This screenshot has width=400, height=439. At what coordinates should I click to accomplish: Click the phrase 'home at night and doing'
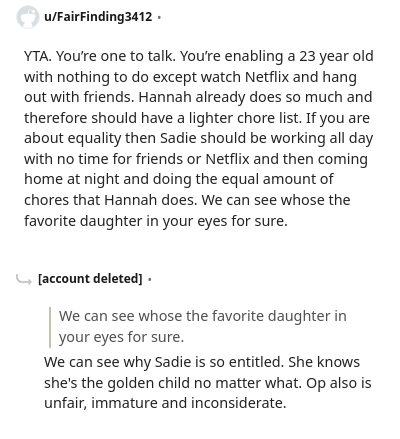coord(108,179)
